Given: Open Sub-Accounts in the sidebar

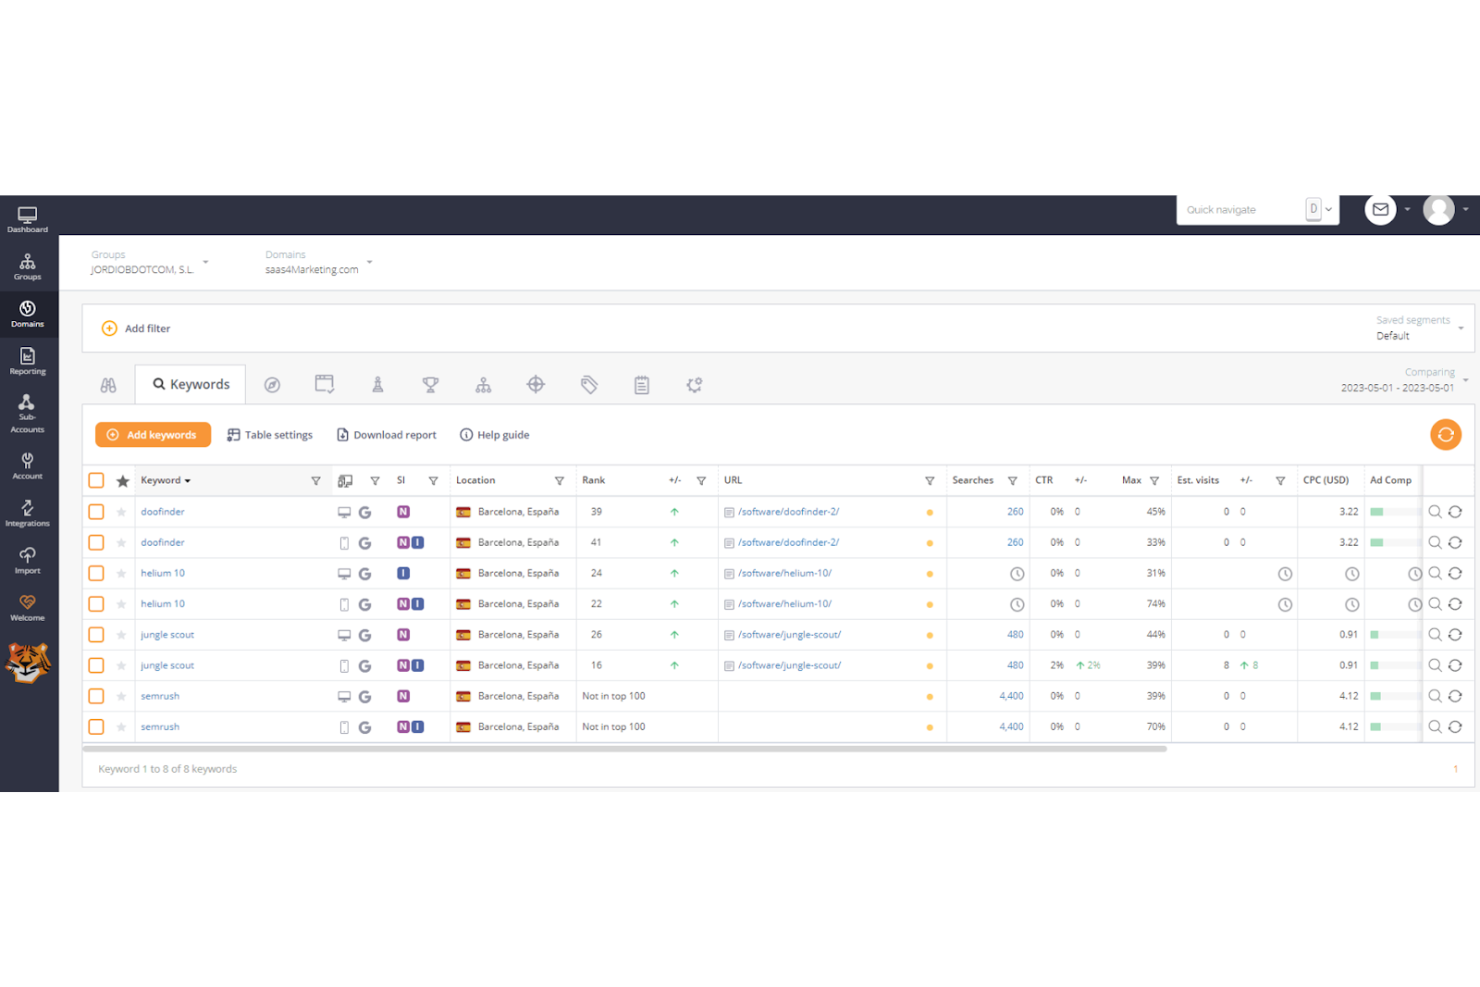Looking at the screenshot, I should tap(27, 413).
